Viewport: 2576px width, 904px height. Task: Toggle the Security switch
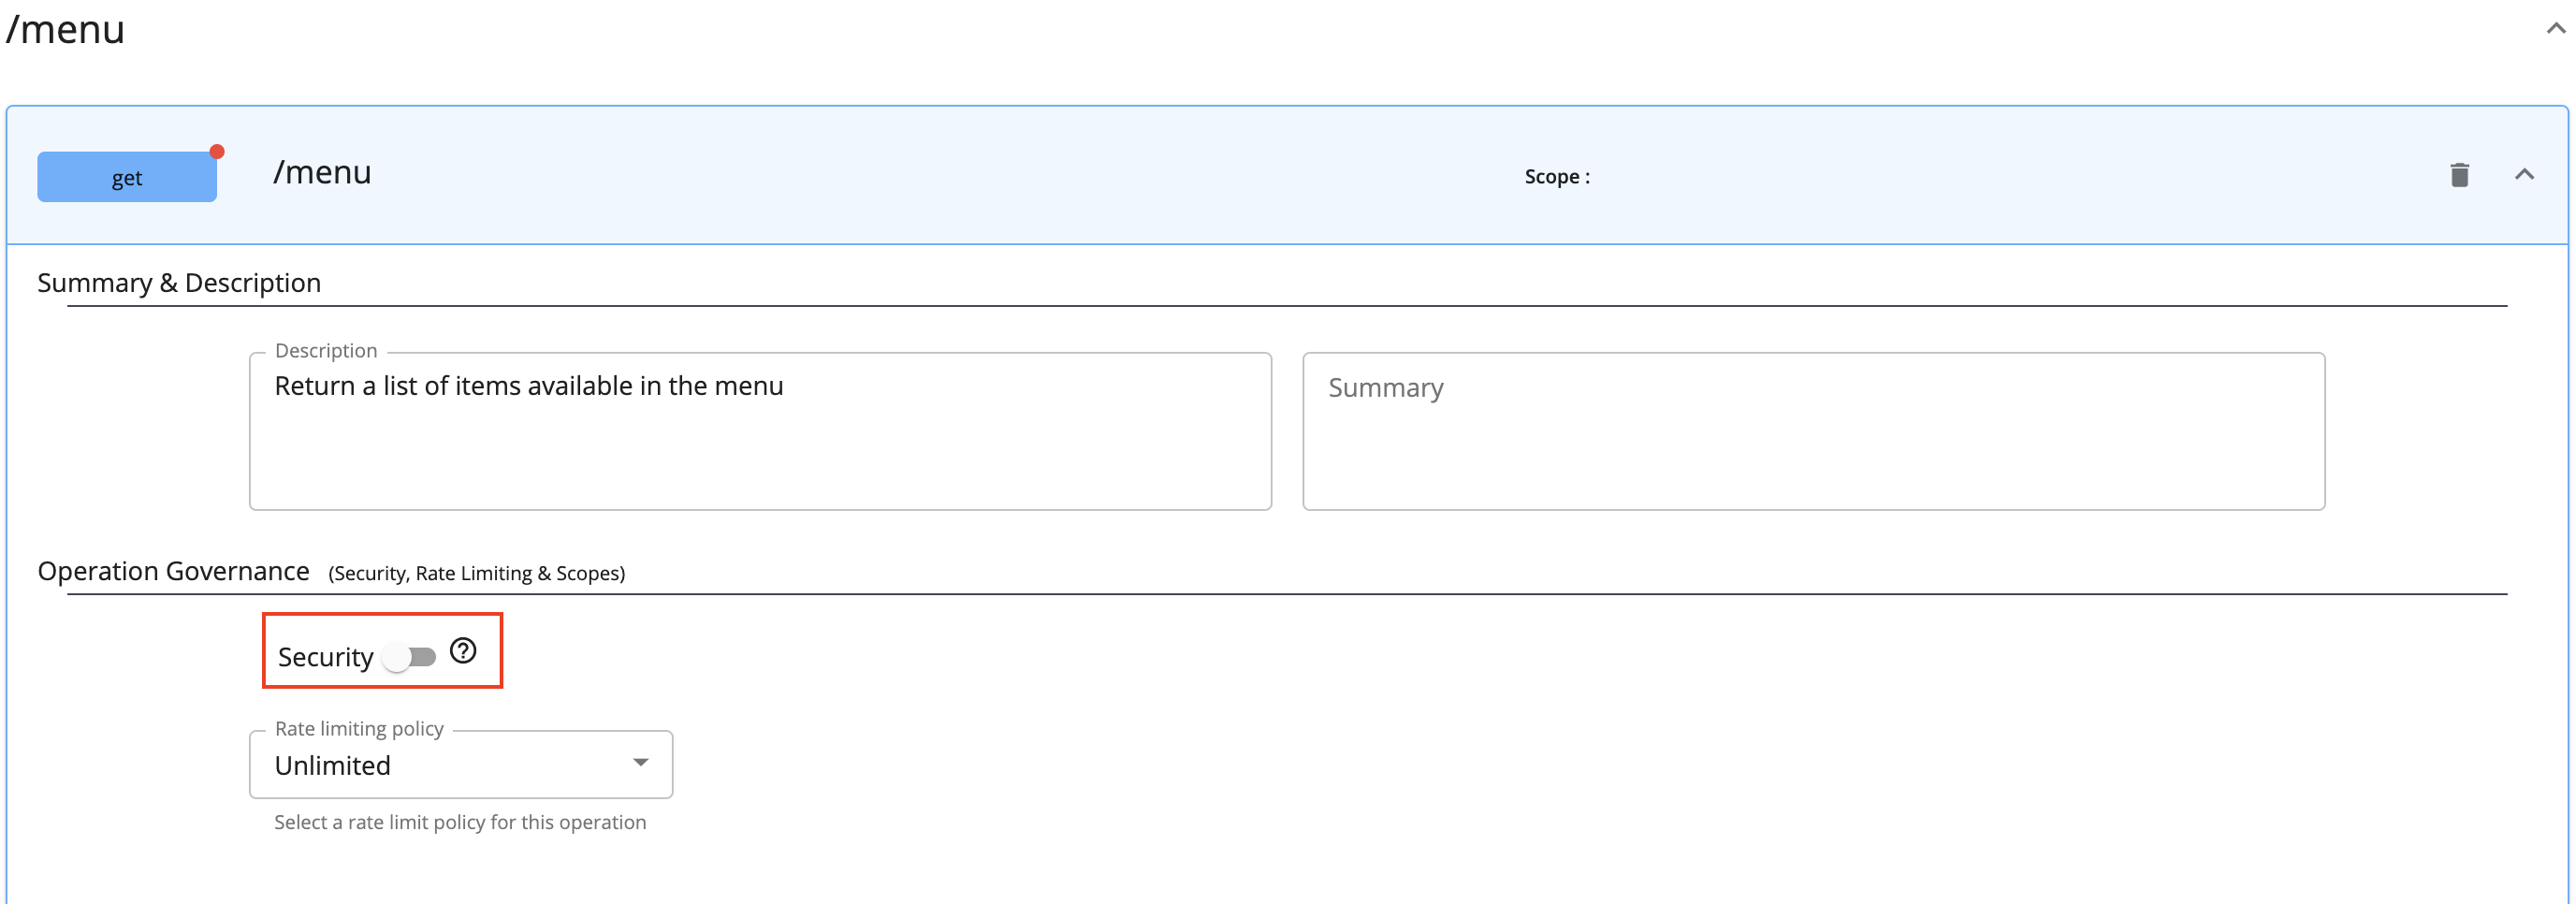(411, 657)
